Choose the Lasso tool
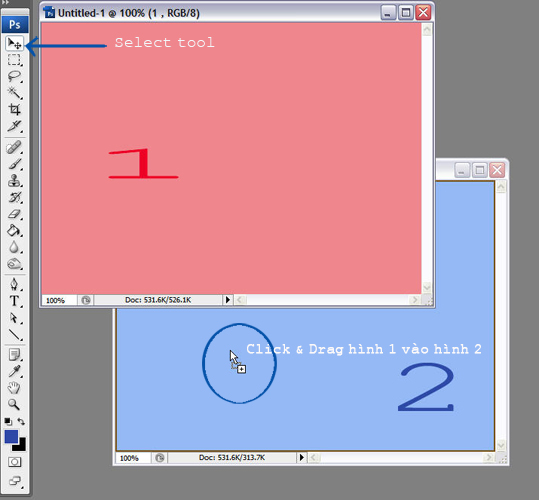539x500 pixels. tap(14, 76)
